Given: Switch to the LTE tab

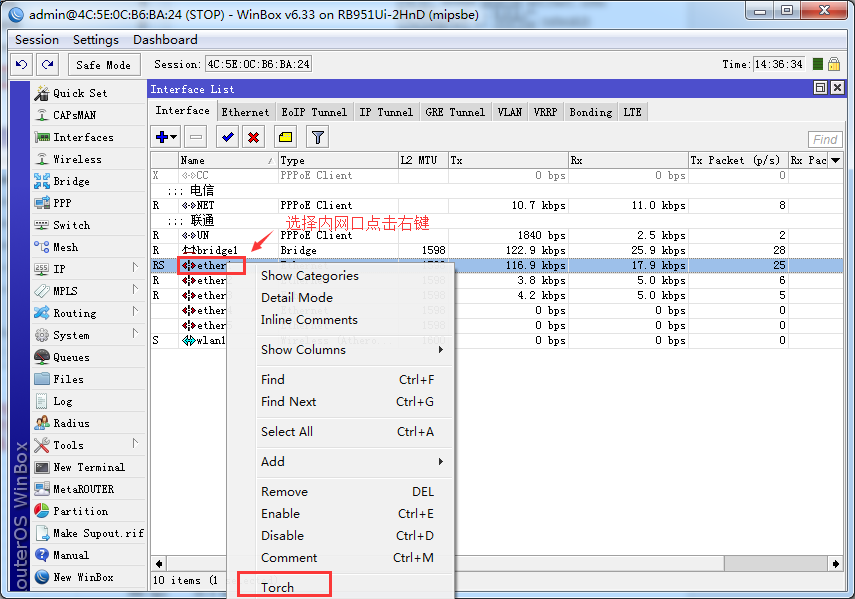Looking at the screenshot, I should pos(633,112).
